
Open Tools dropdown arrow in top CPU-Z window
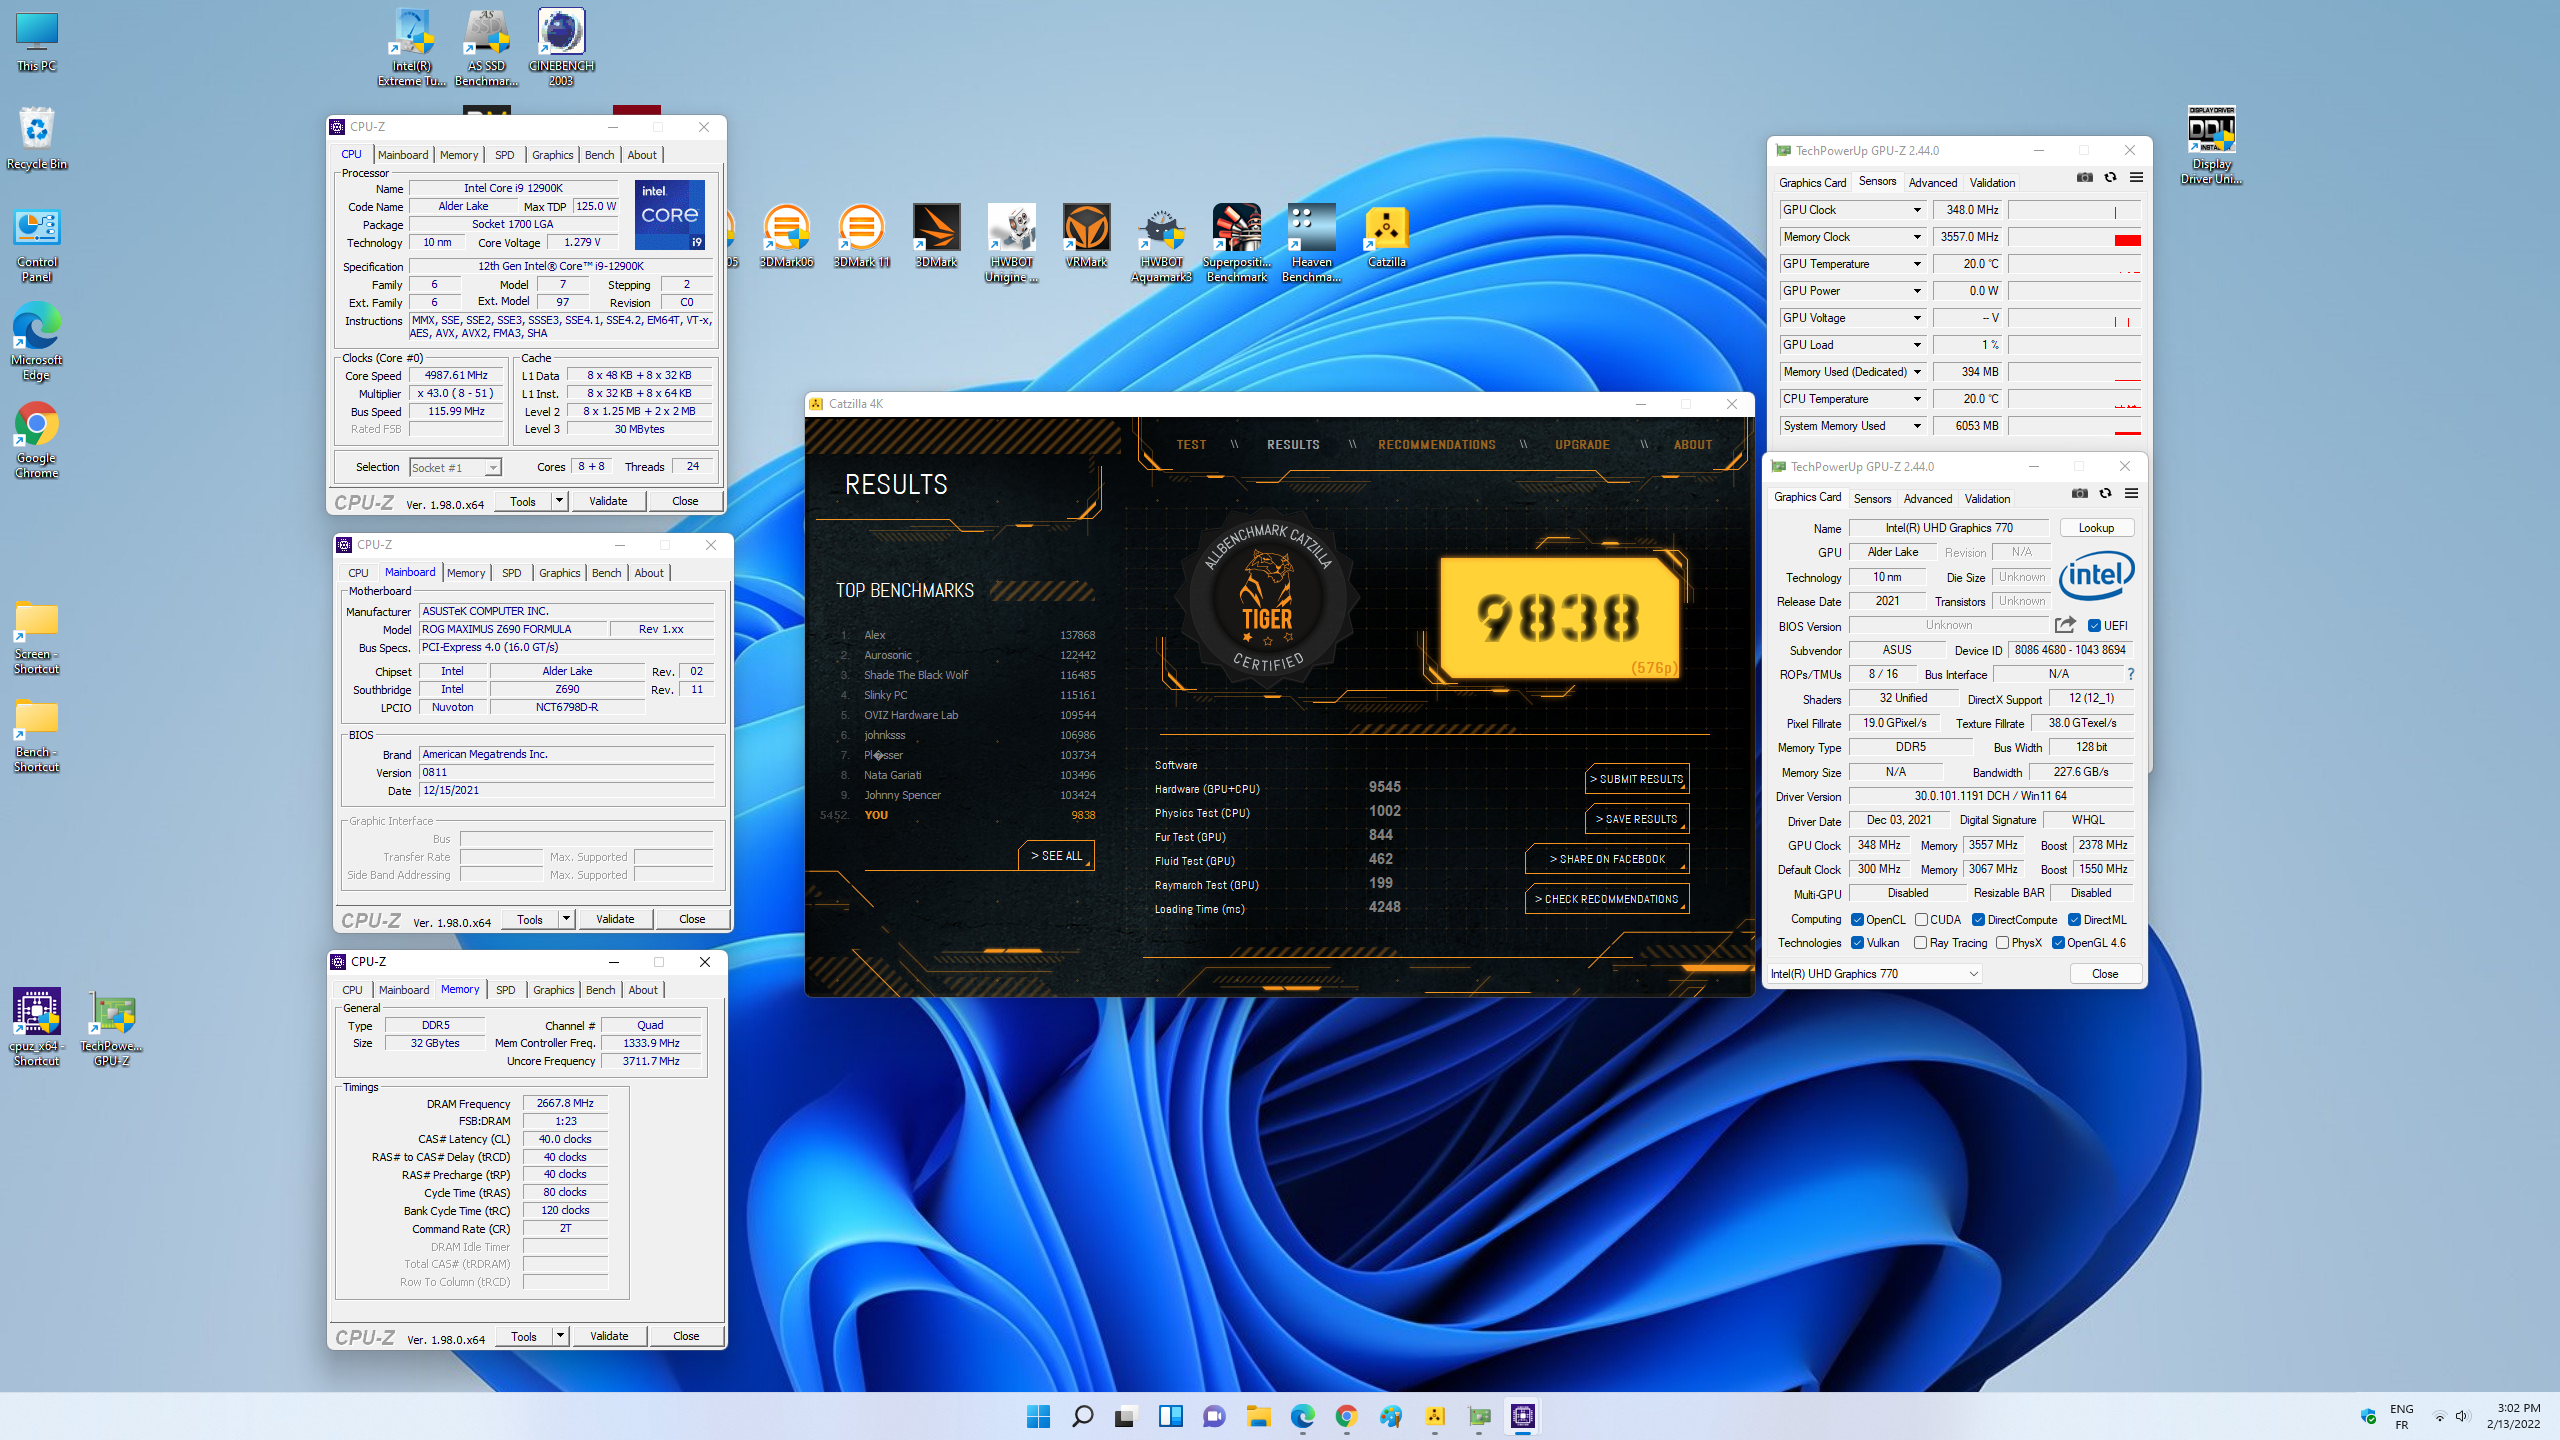(560, 501)
